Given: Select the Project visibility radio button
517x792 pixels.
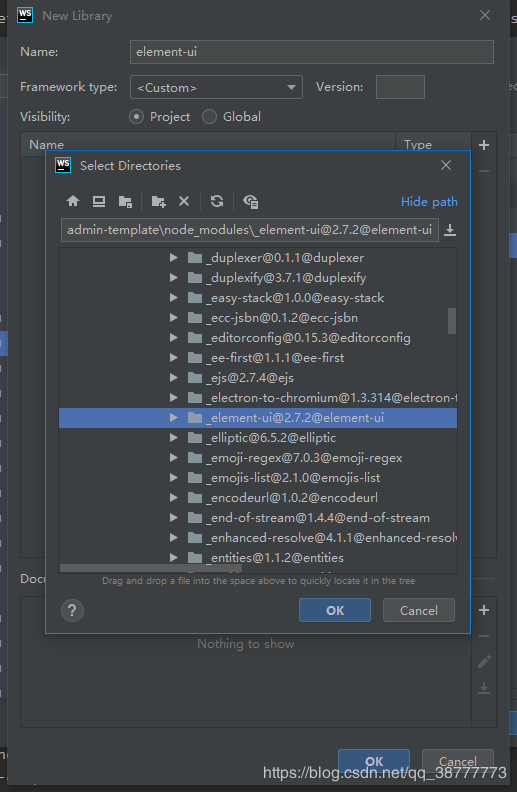Looking at the screenshot, I should tap(136, 117).
